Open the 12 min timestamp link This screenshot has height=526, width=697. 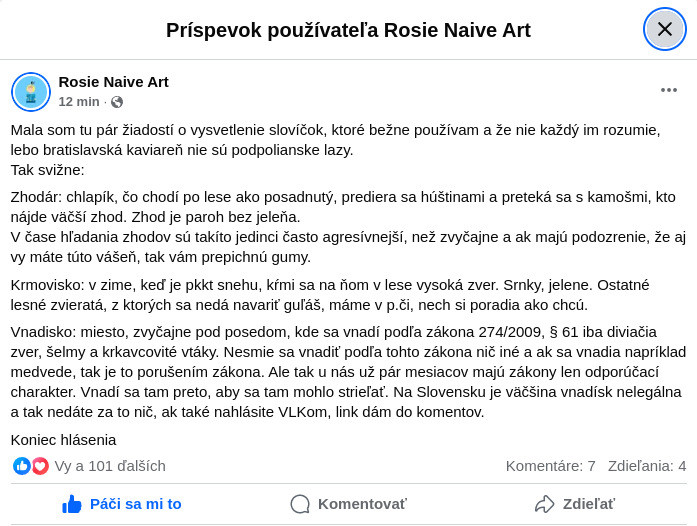[x=79, y=102]
